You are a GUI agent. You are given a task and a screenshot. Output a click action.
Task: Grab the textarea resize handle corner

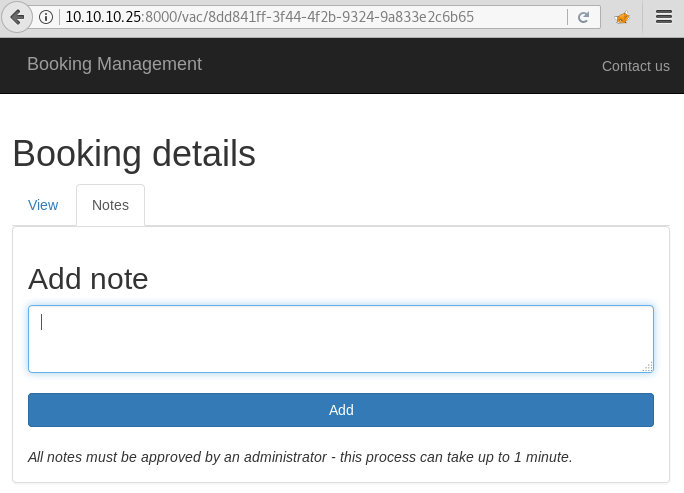click(648, 367)
